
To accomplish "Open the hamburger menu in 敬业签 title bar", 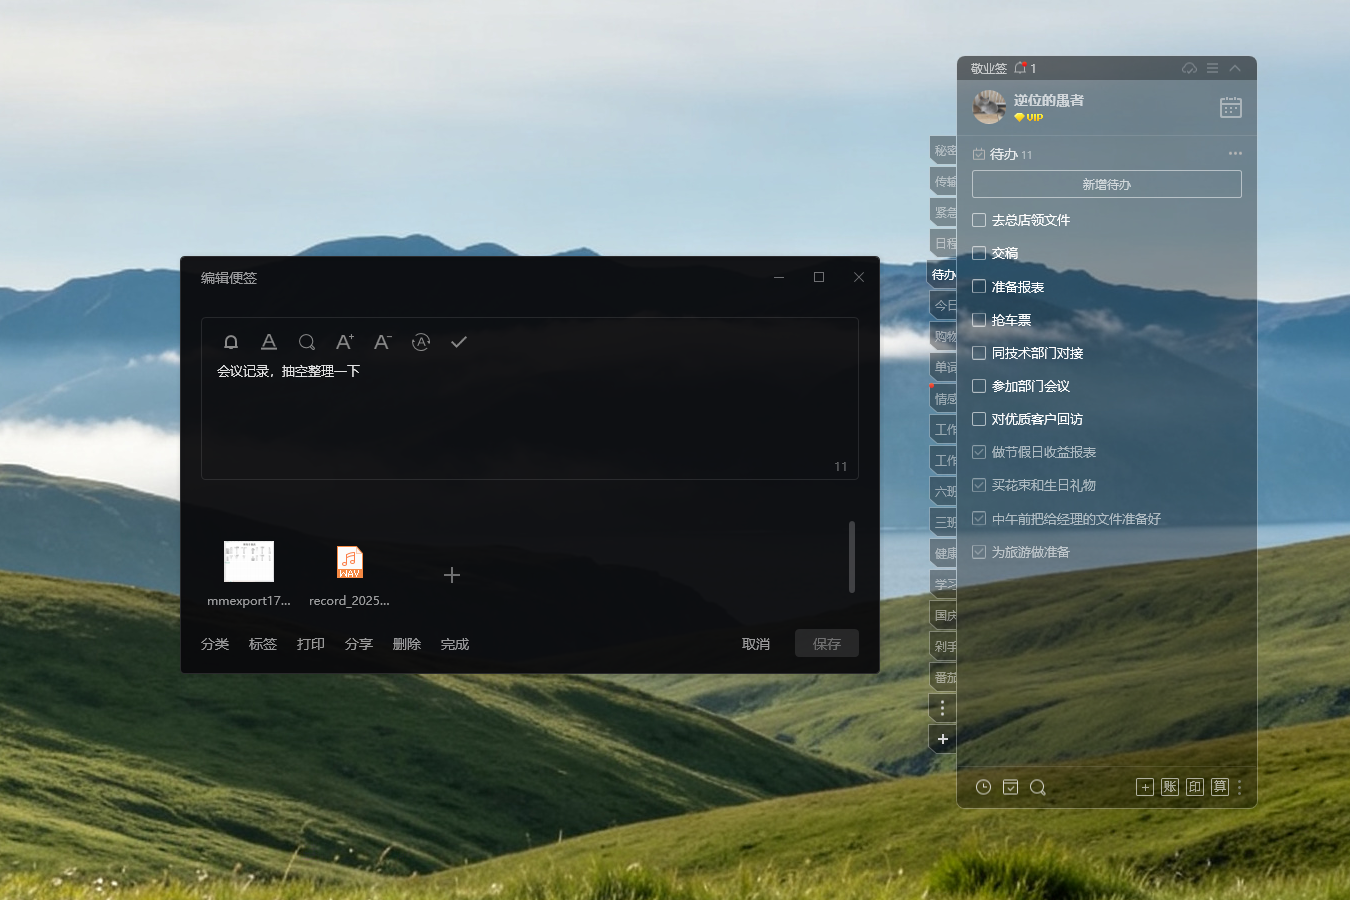I will tap(1212, 68).
